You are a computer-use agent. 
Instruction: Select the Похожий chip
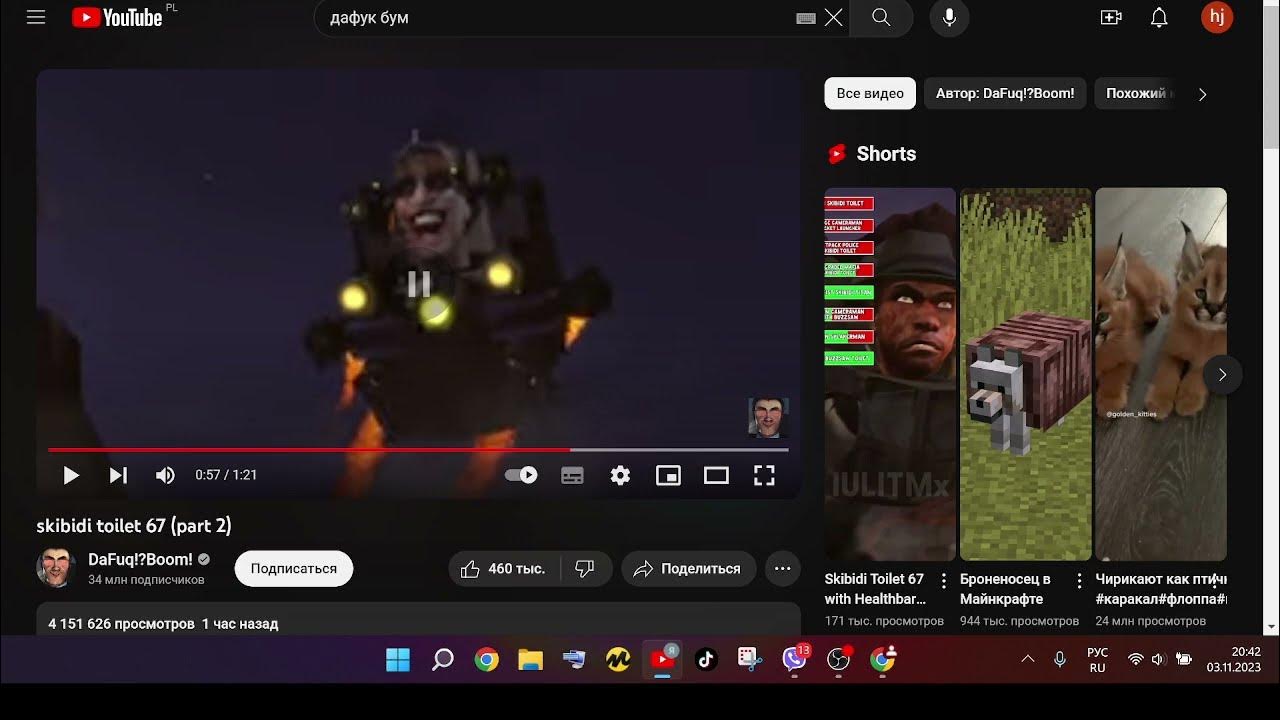(1135, 93)
